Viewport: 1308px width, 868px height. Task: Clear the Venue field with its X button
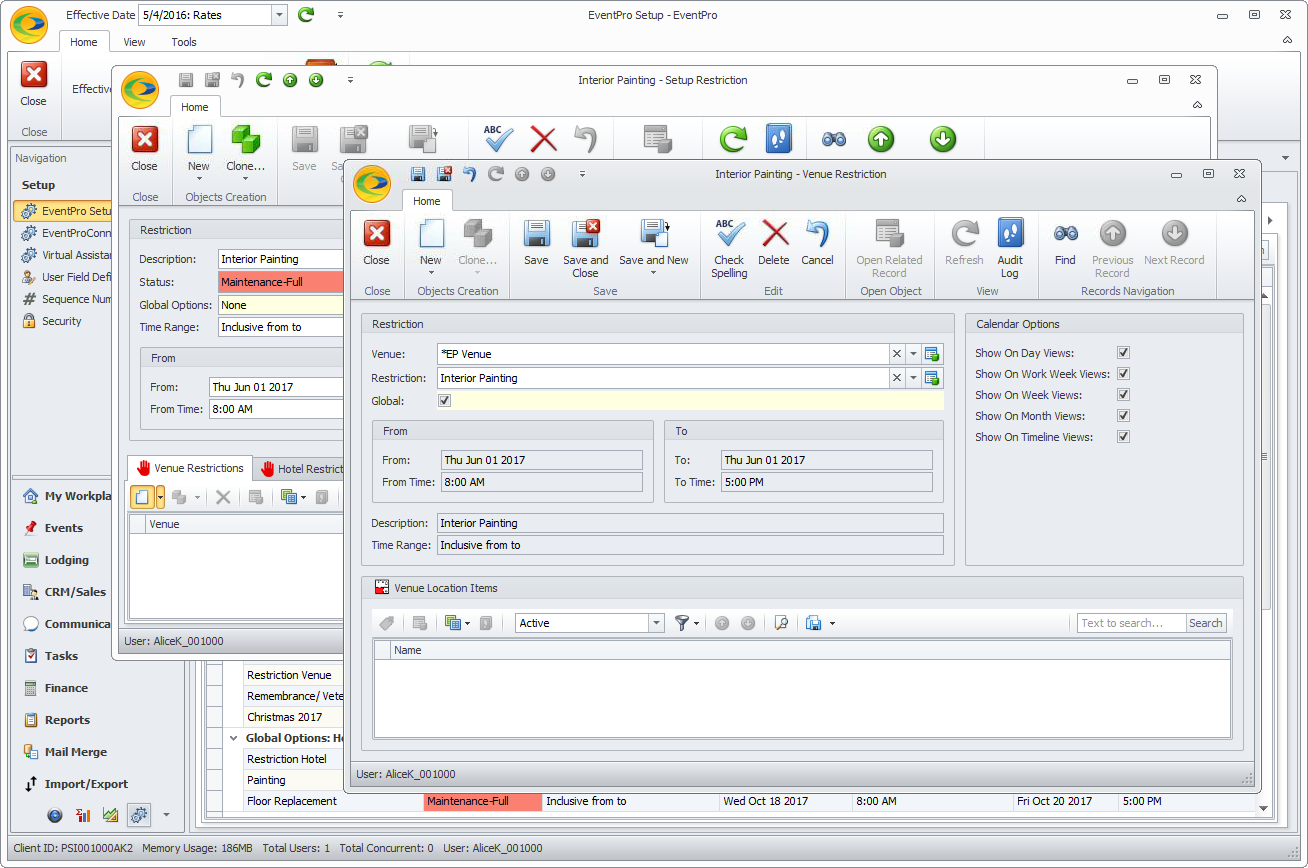click(x=897, y=354)
